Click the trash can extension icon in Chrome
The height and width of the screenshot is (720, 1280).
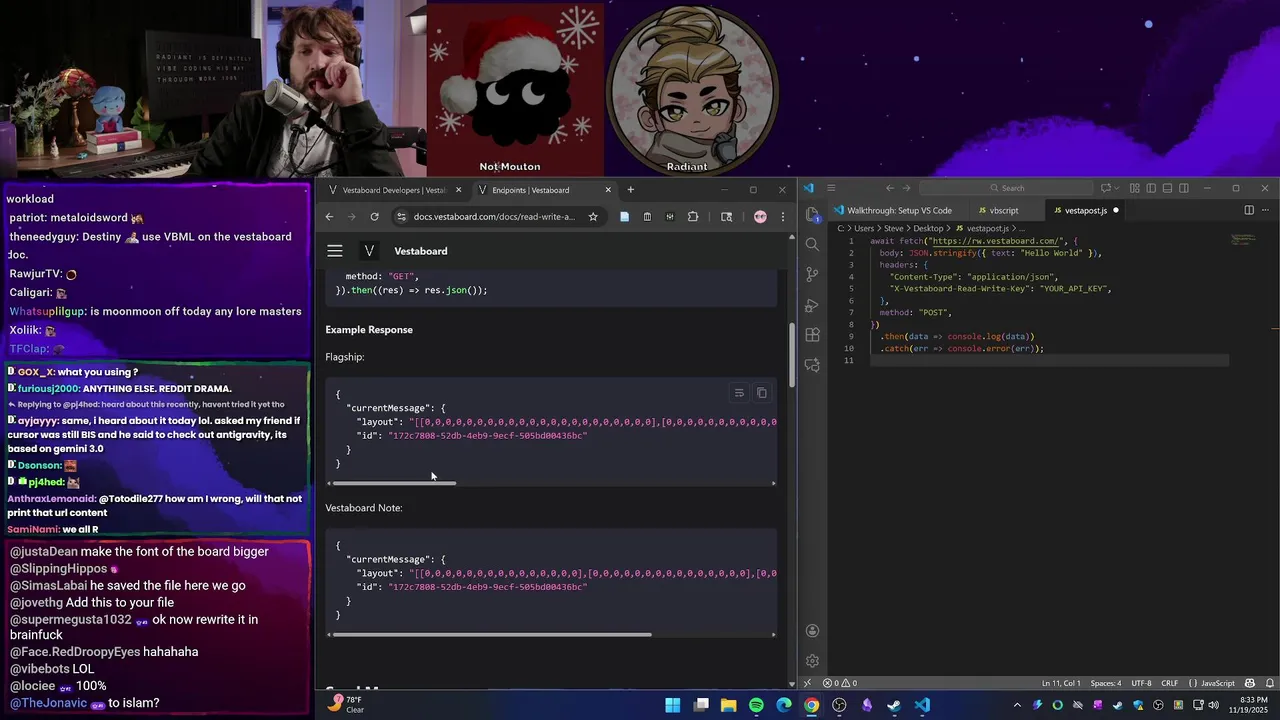pyautogui.click(x=647, y=217)
